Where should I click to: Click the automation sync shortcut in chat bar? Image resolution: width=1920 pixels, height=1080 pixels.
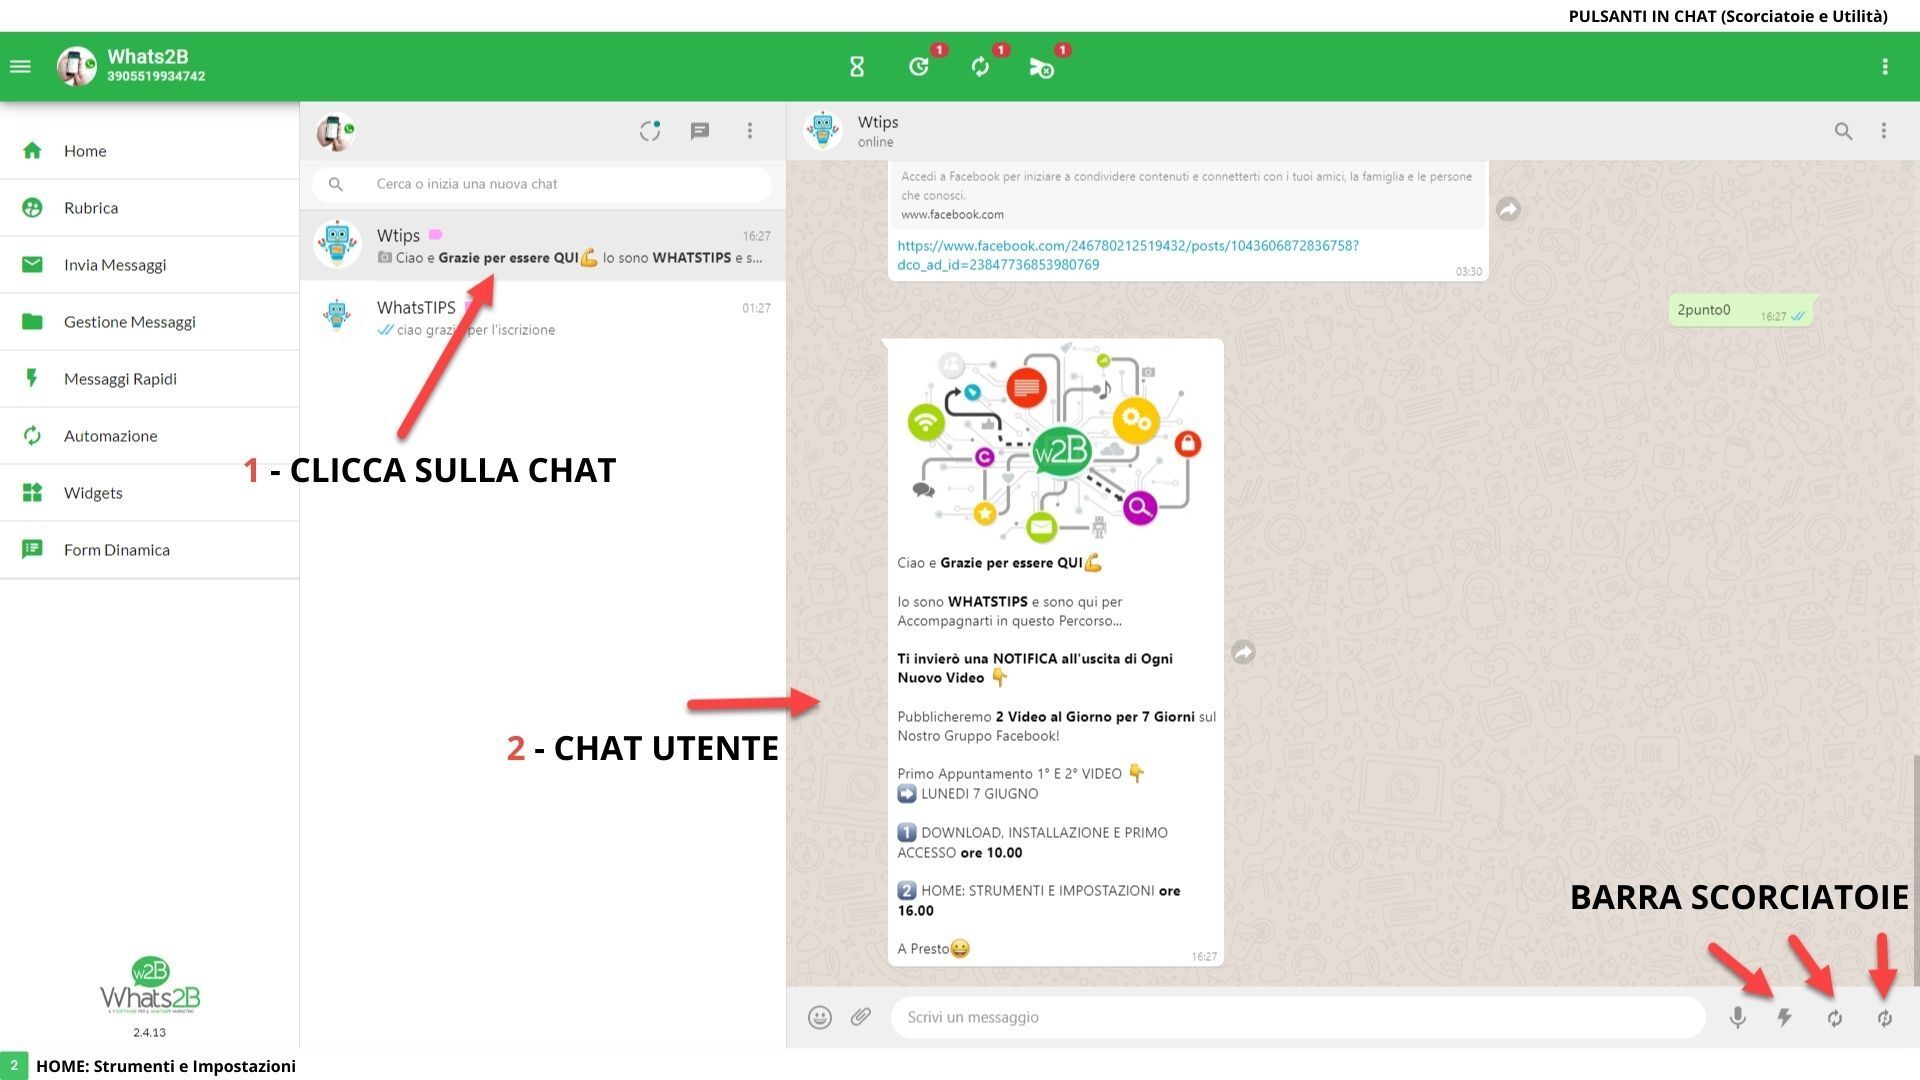(x=1835, y=1018)
